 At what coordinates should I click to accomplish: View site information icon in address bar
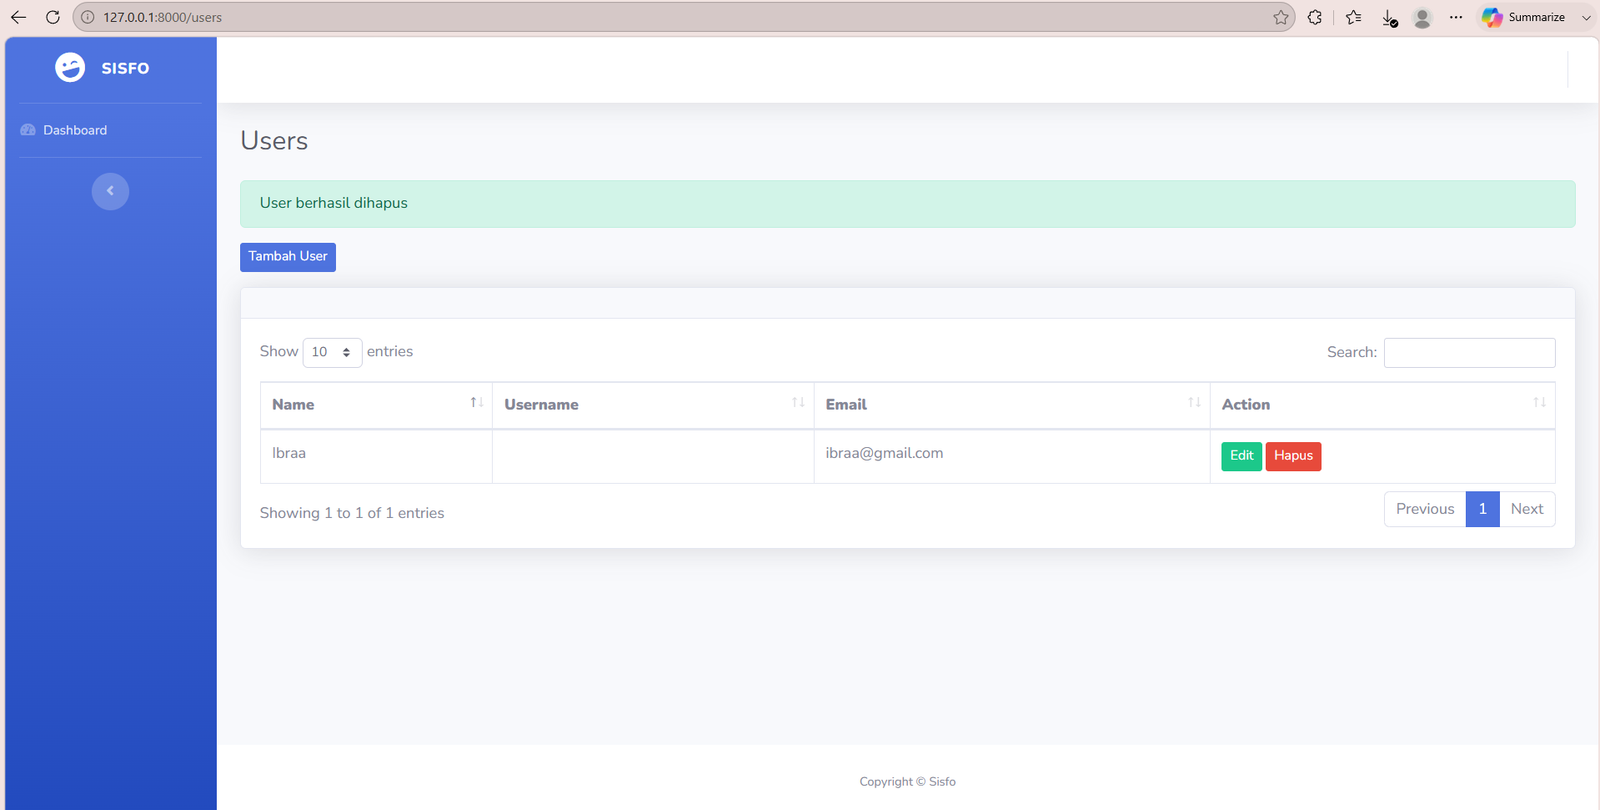88,17
